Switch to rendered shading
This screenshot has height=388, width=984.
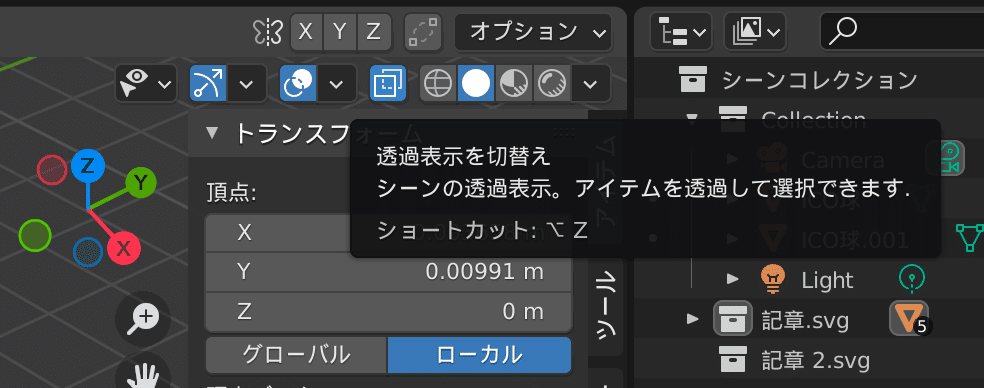tap(551, 84)
